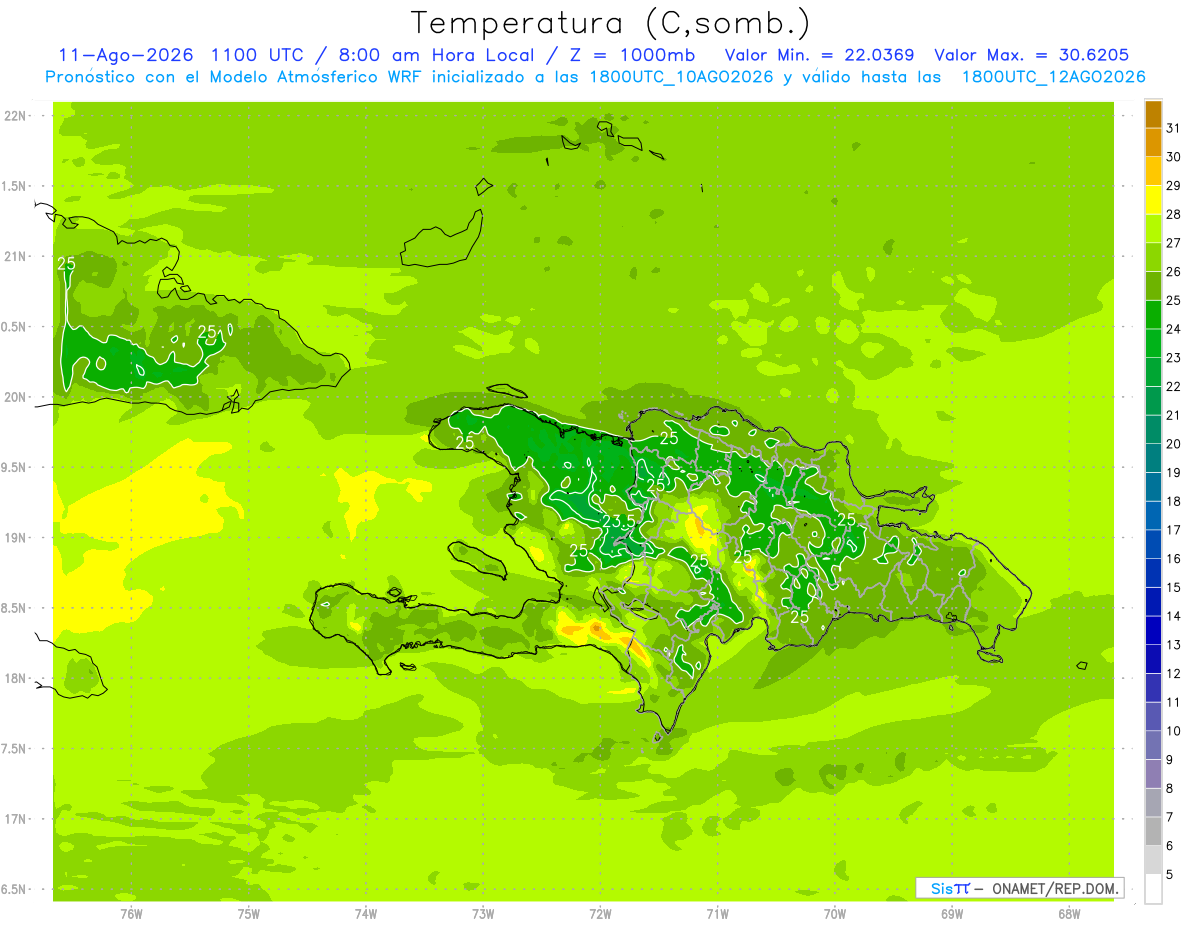The image size is (1200, 927).
Task: Click the '19N' latitude label
Action: point(15,538)
